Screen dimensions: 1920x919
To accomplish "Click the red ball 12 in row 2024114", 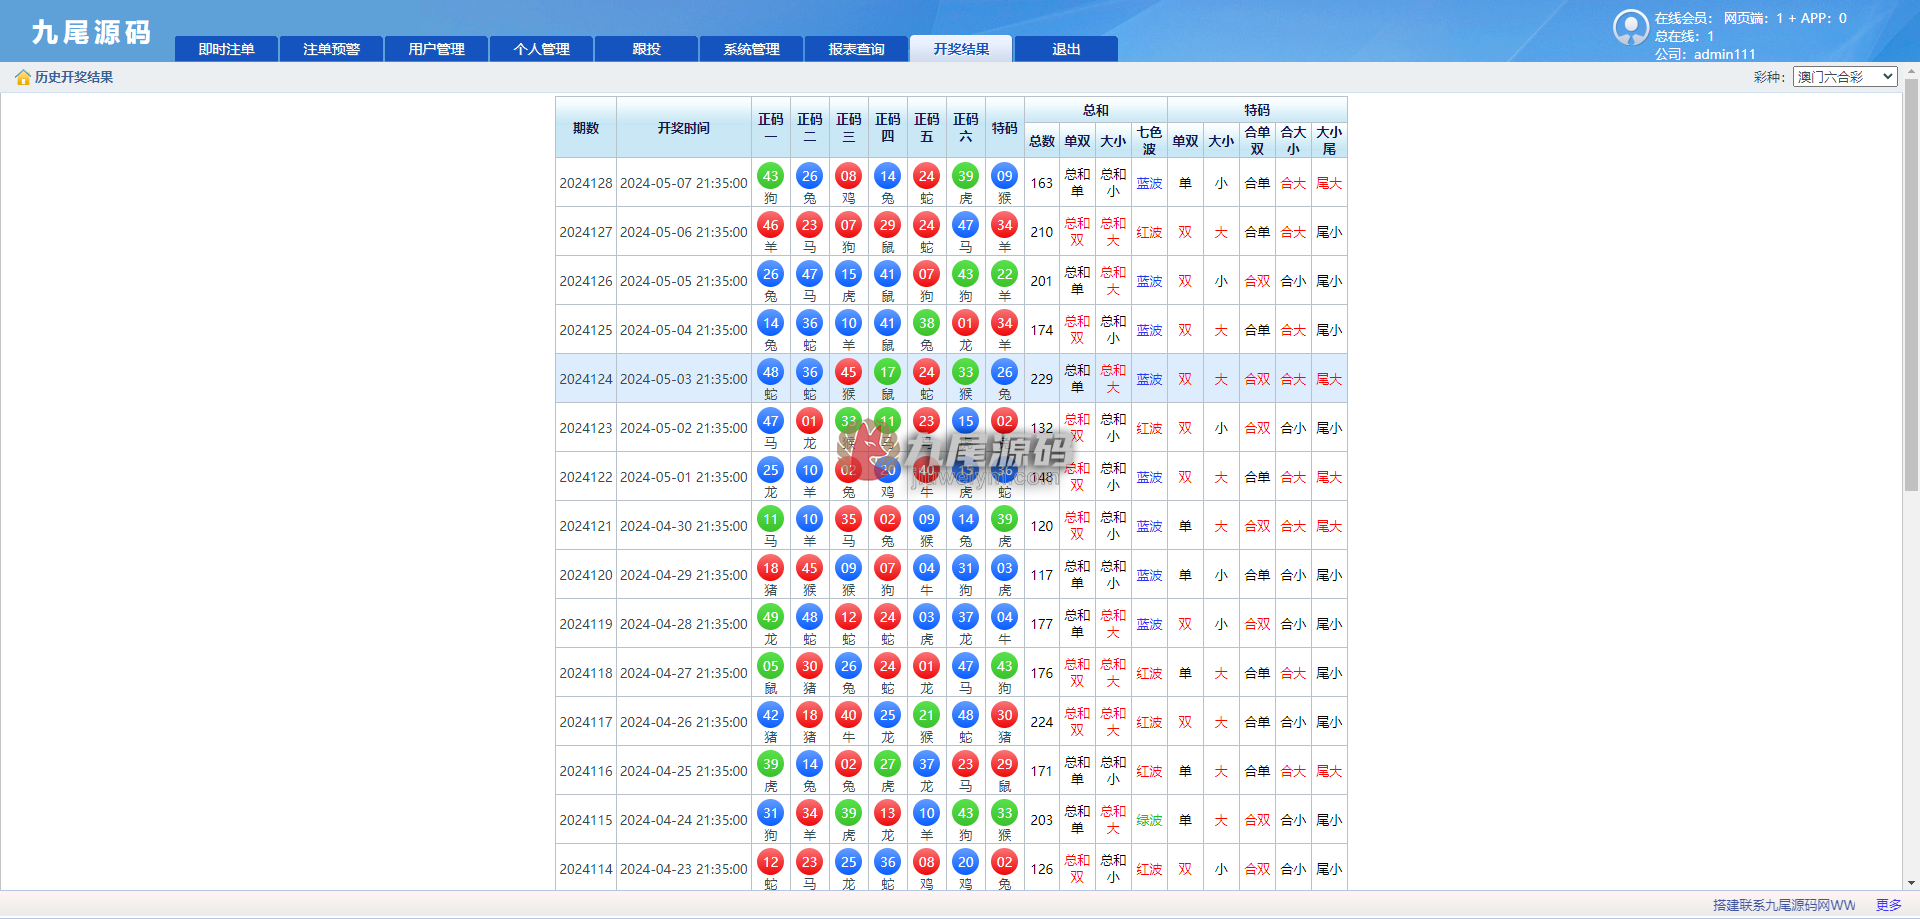I will [770, 862].
